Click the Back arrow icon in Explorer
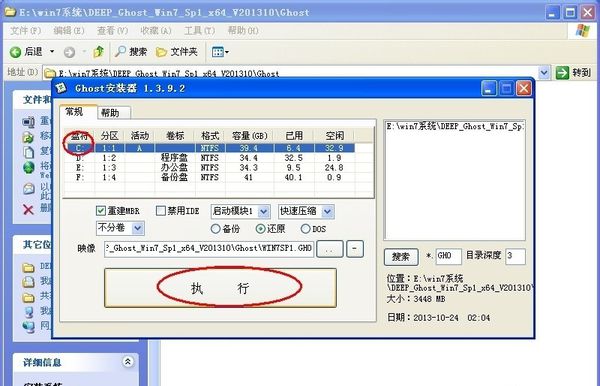600x386 pixels. pos(15,52)
